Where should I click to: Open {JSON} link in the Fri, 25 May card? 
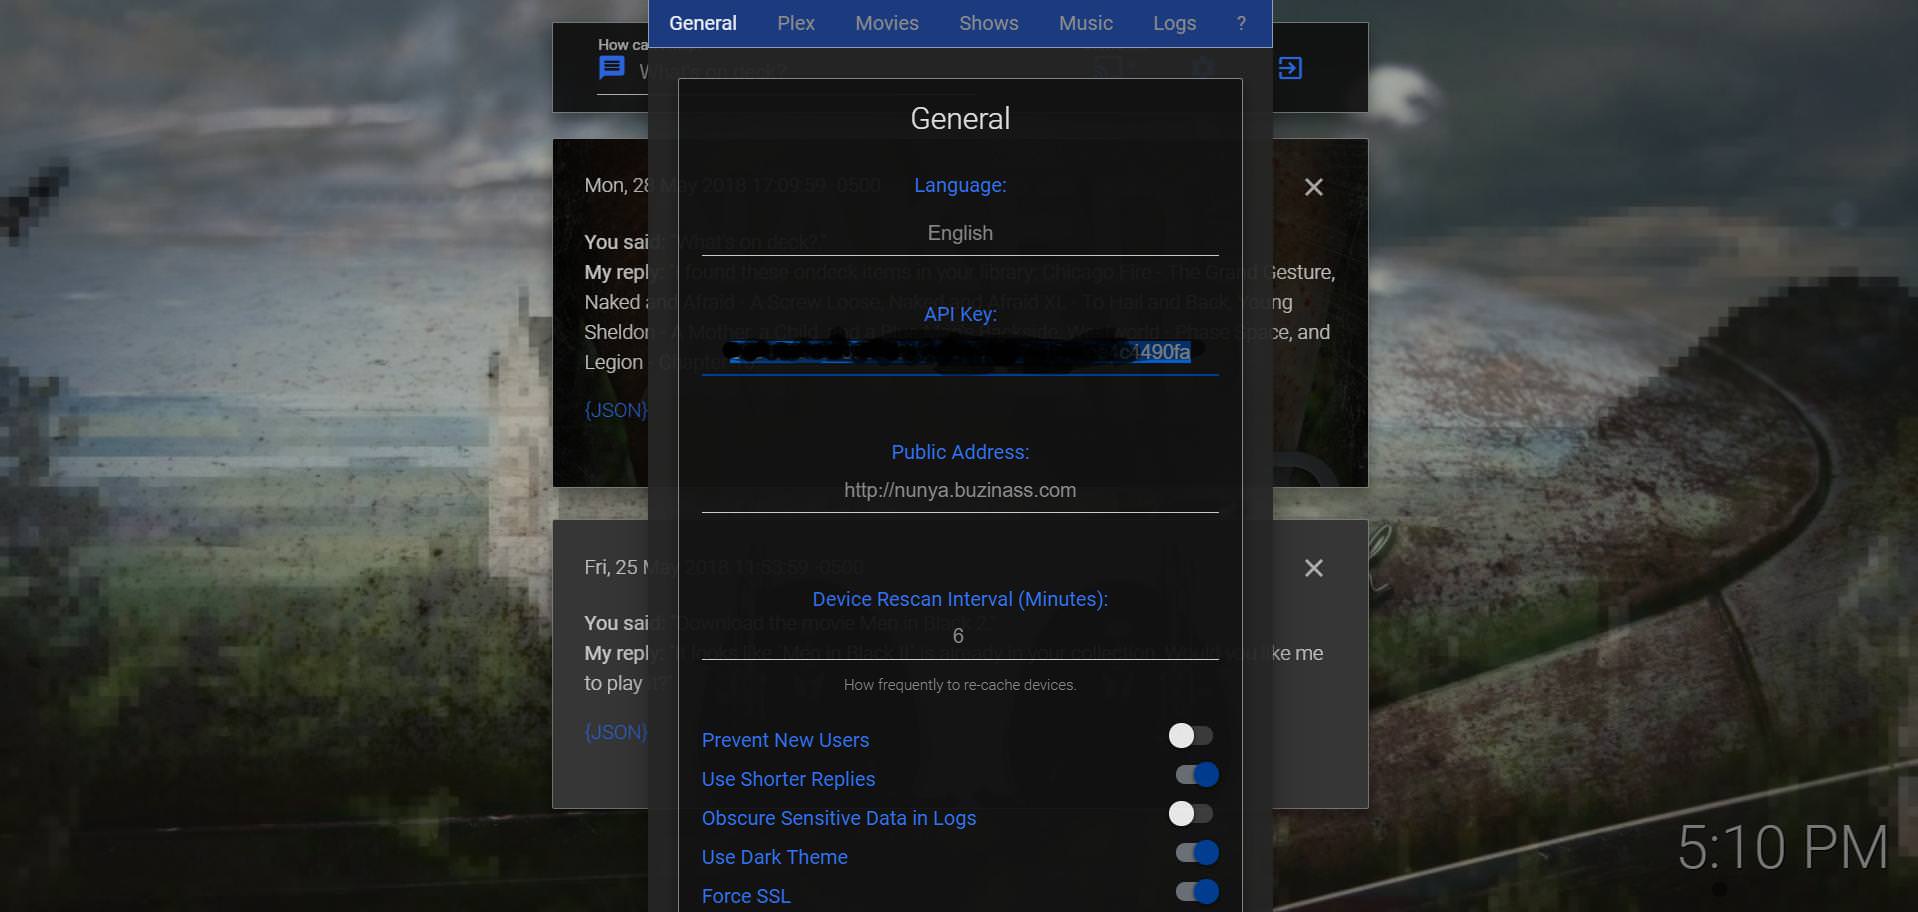click(x=616, y=732)
